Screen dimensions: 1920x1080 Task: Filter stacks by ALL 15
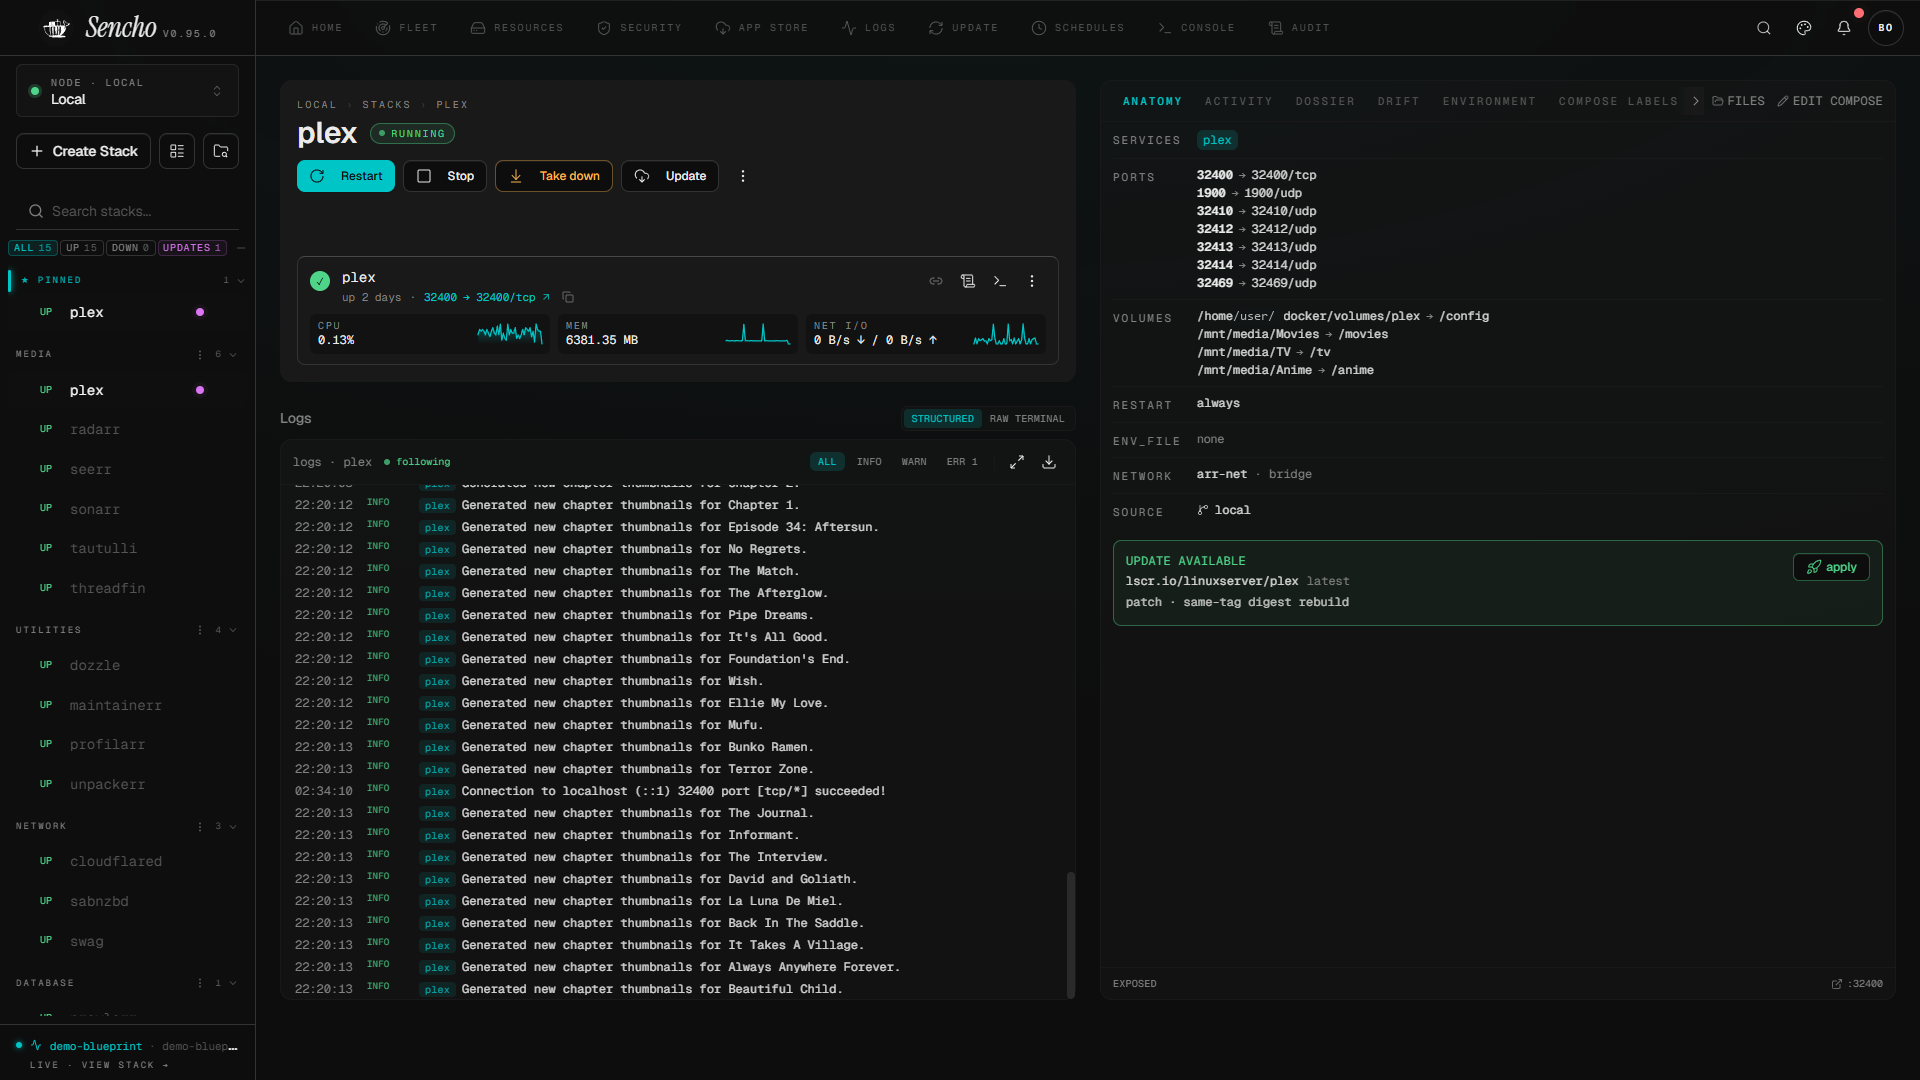tap(33, 248)
